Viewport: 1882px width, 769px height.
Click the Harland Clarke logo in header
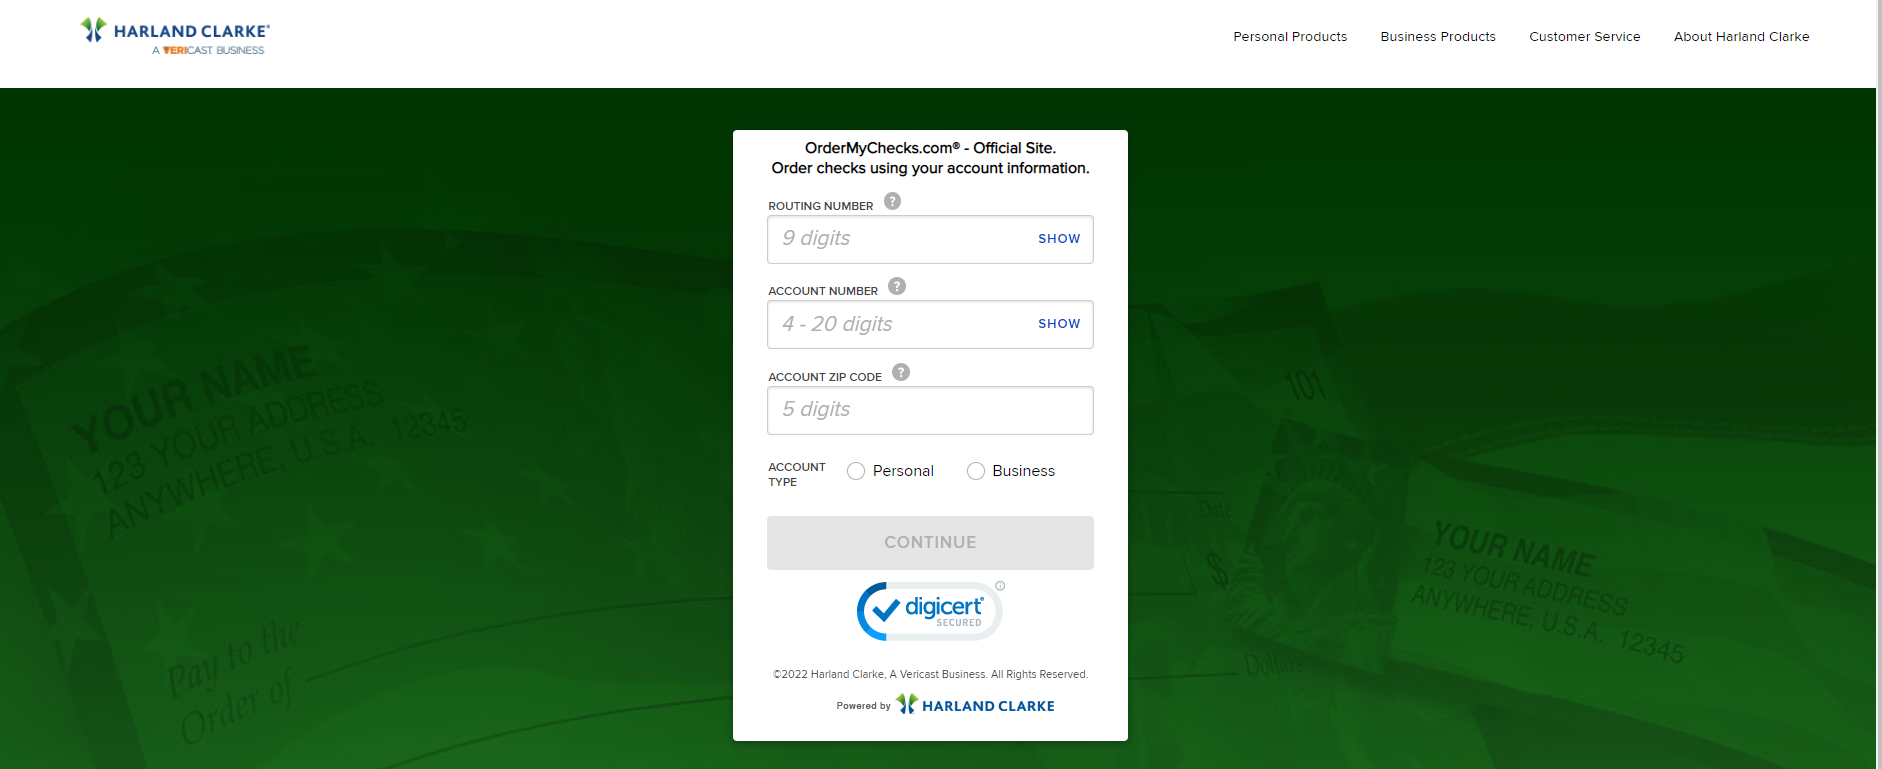(175, 36)
